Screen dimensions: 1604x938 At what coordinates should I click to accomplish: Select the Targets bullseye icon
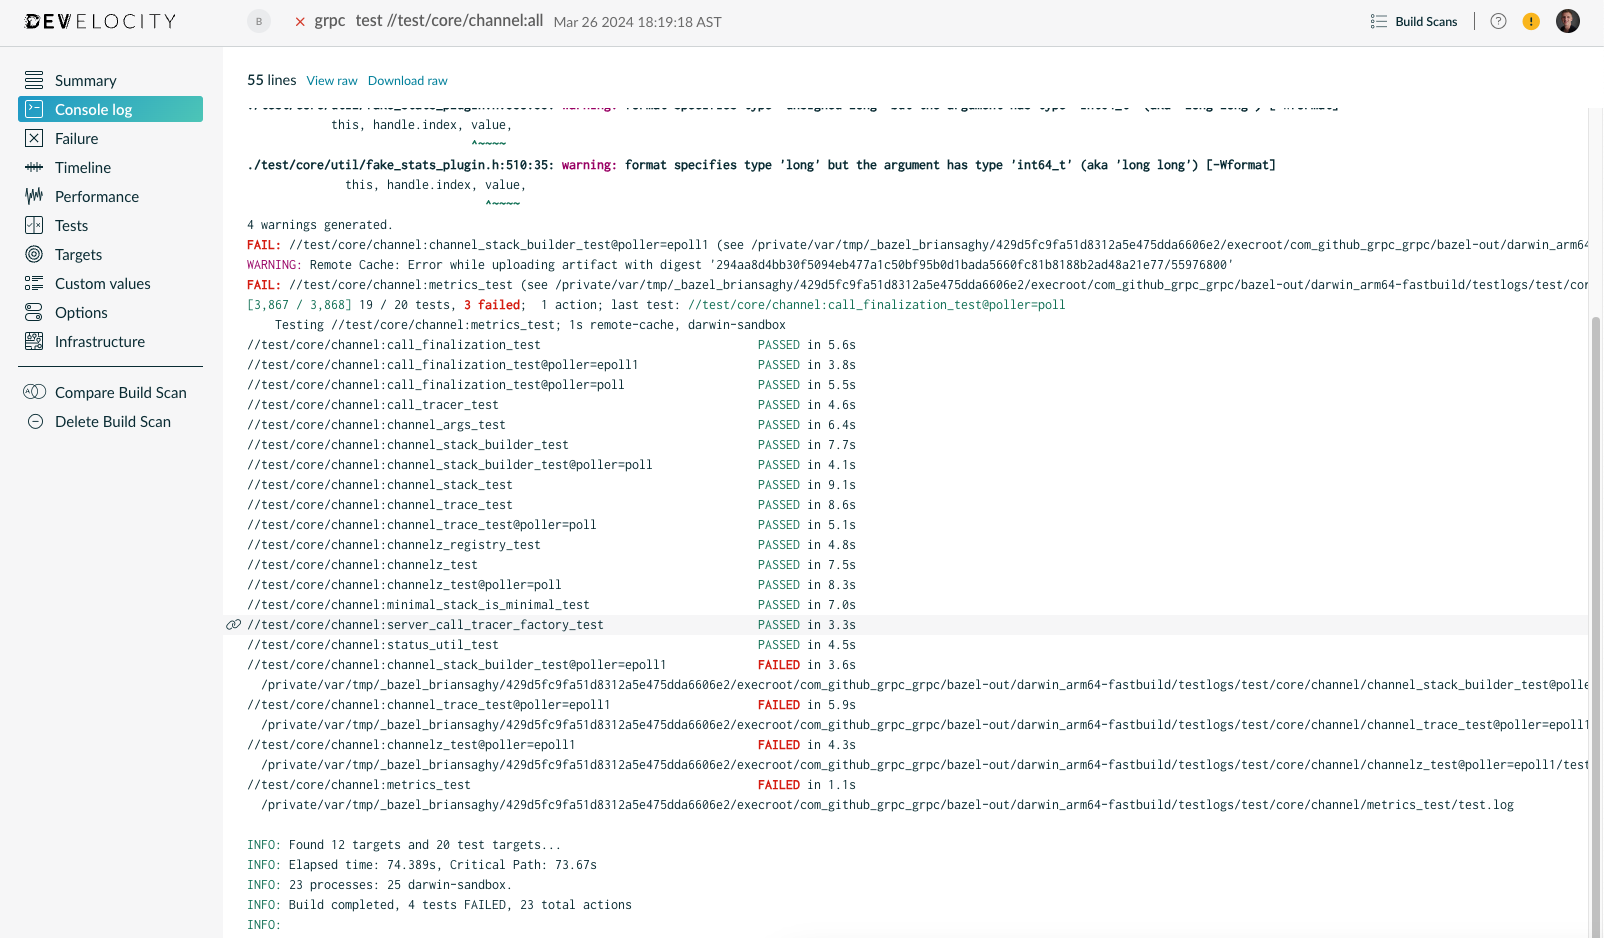click(x=33, y=254)
